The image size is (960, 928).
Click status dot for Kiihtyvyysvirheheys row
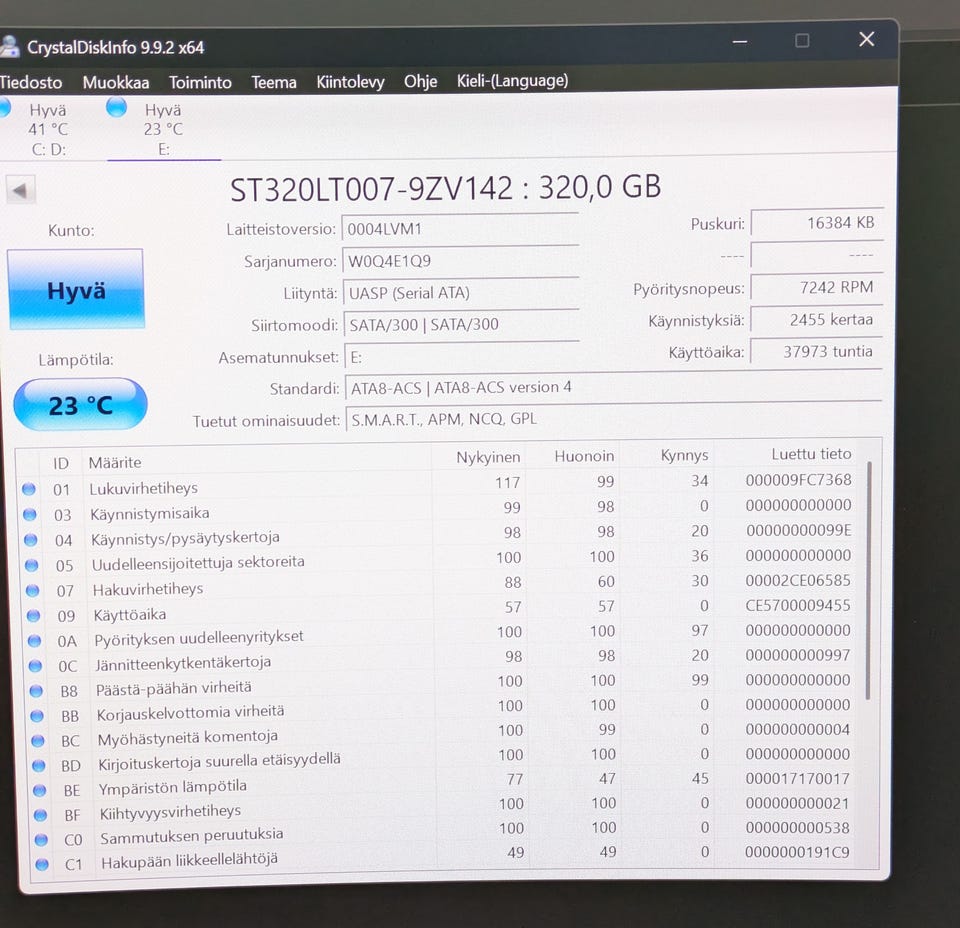40,815
